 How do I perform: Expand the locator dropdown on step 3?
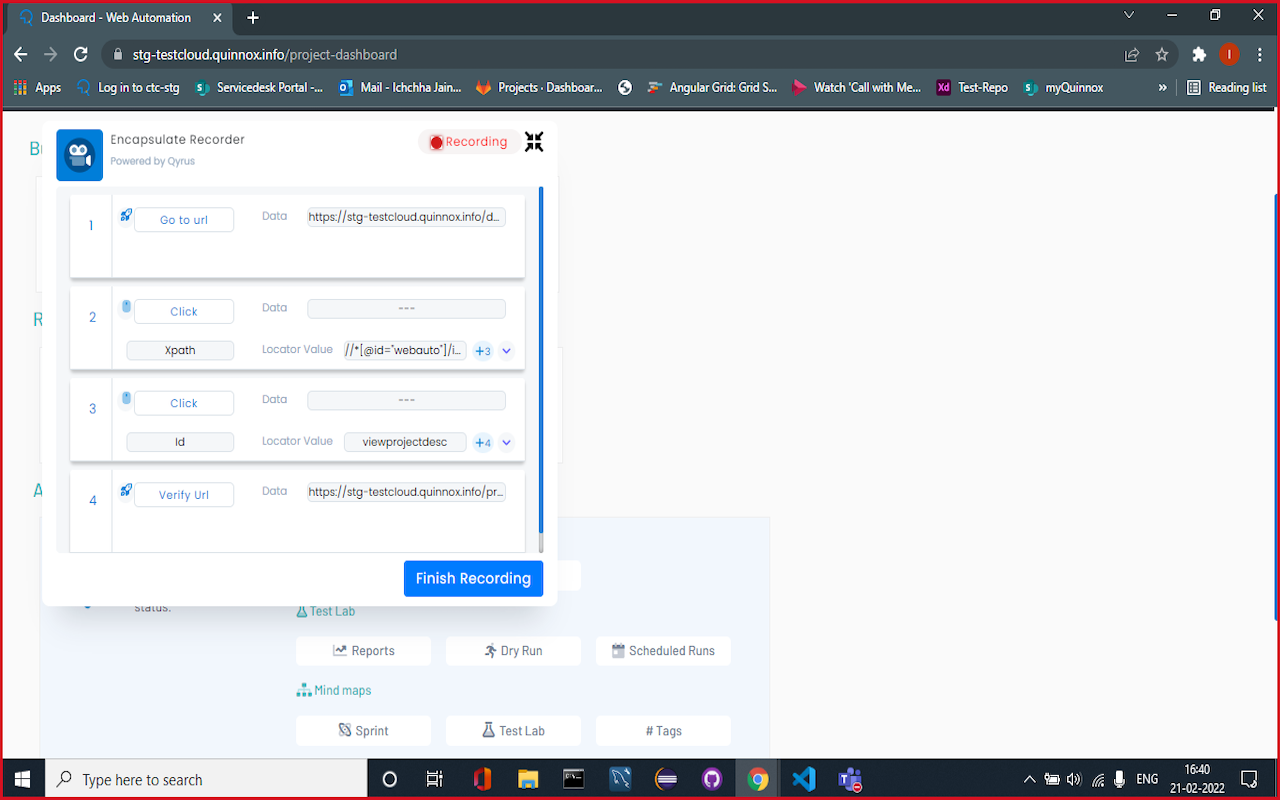(507, 442)
